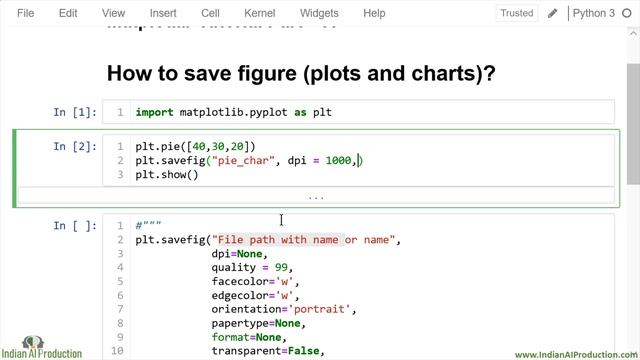Click the papertype=None line
The height and width of the screenshot is (360, 640).
pyautogui.click(x=258, y=323)
